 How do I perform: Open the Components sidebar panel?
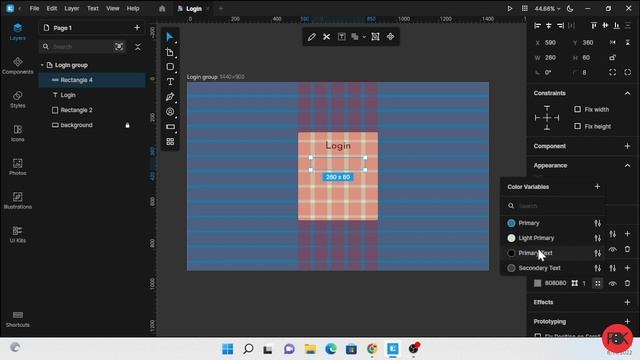[x=18, y=65]
